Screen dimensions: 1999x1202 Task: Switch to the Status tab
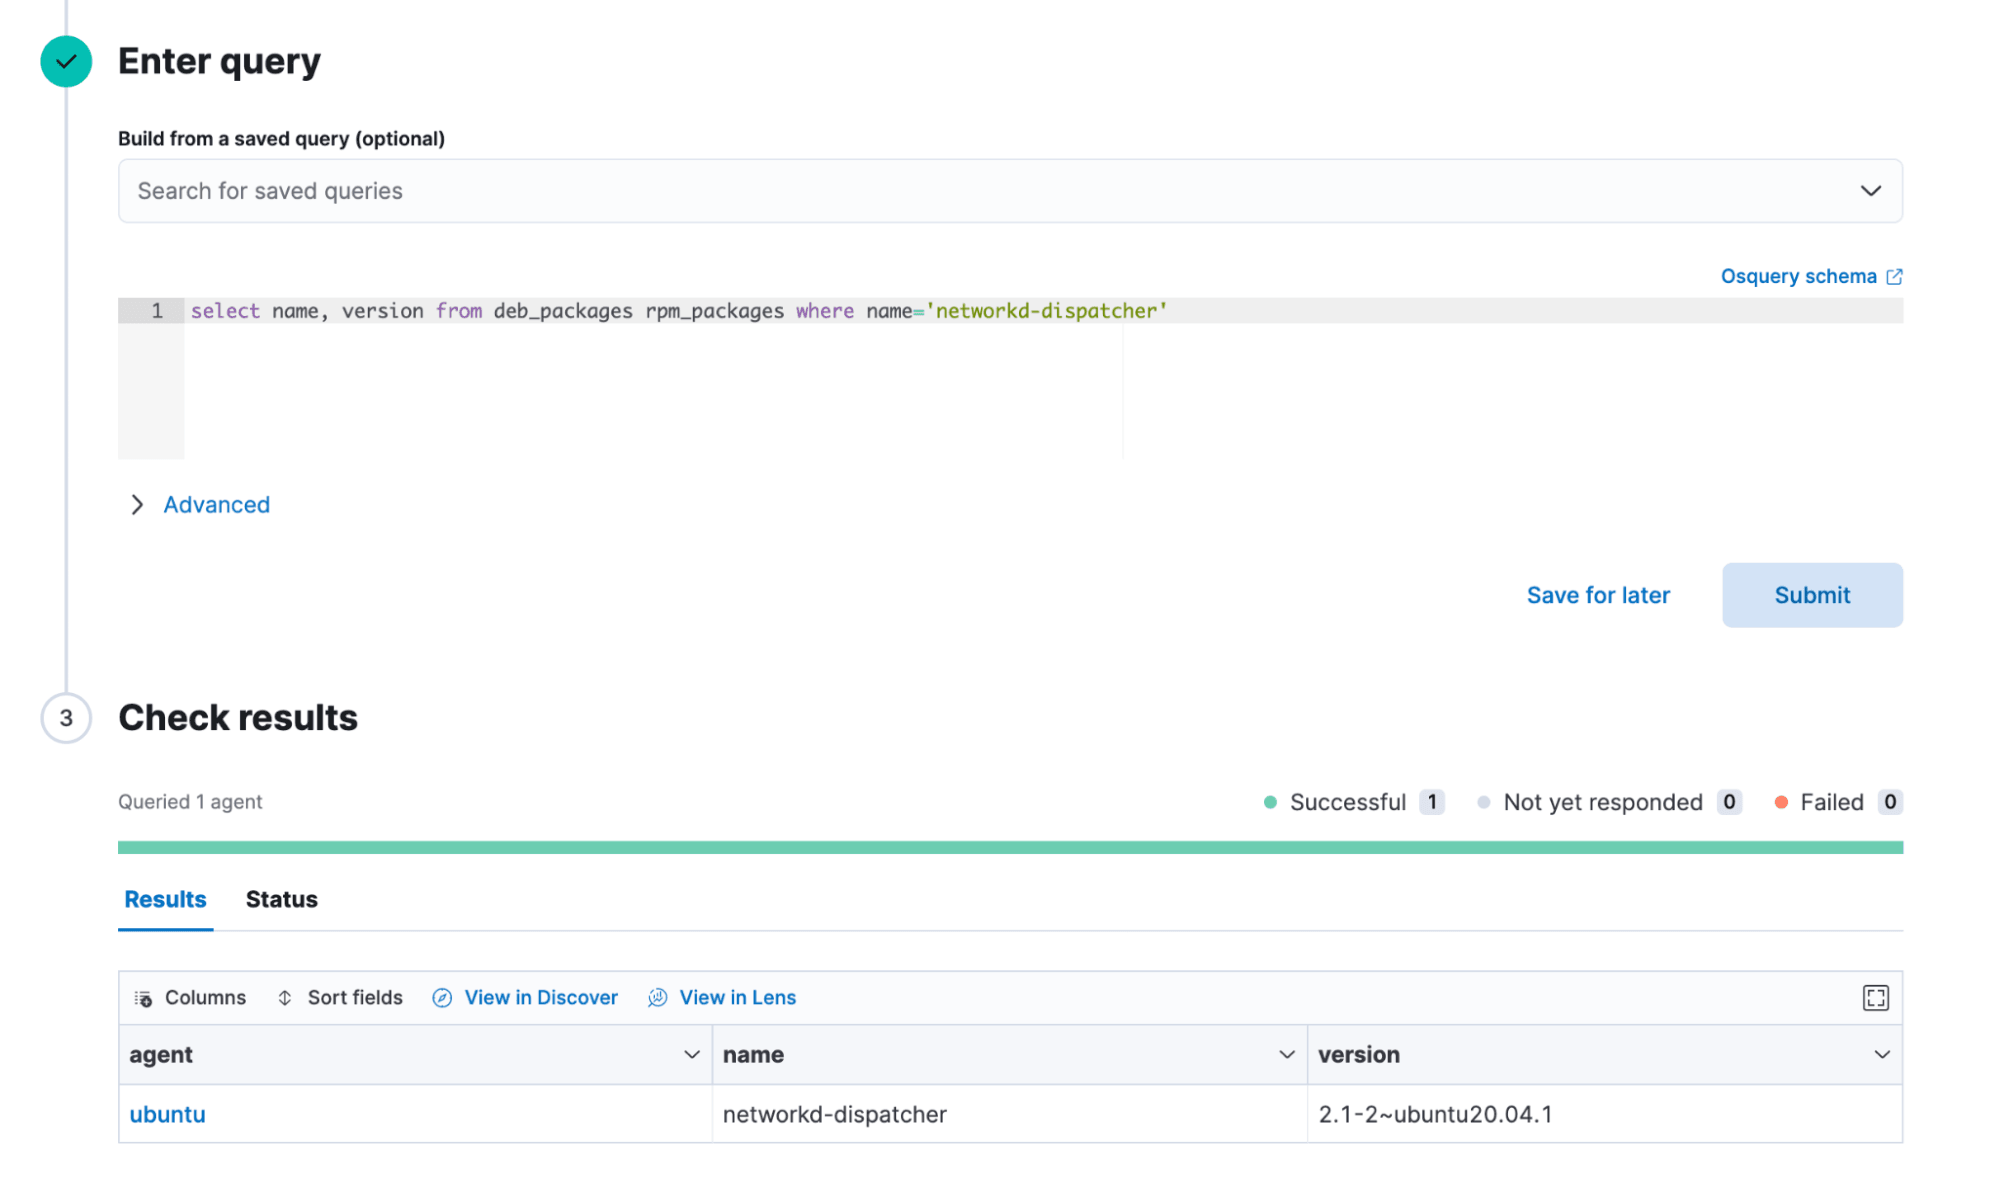281,899
